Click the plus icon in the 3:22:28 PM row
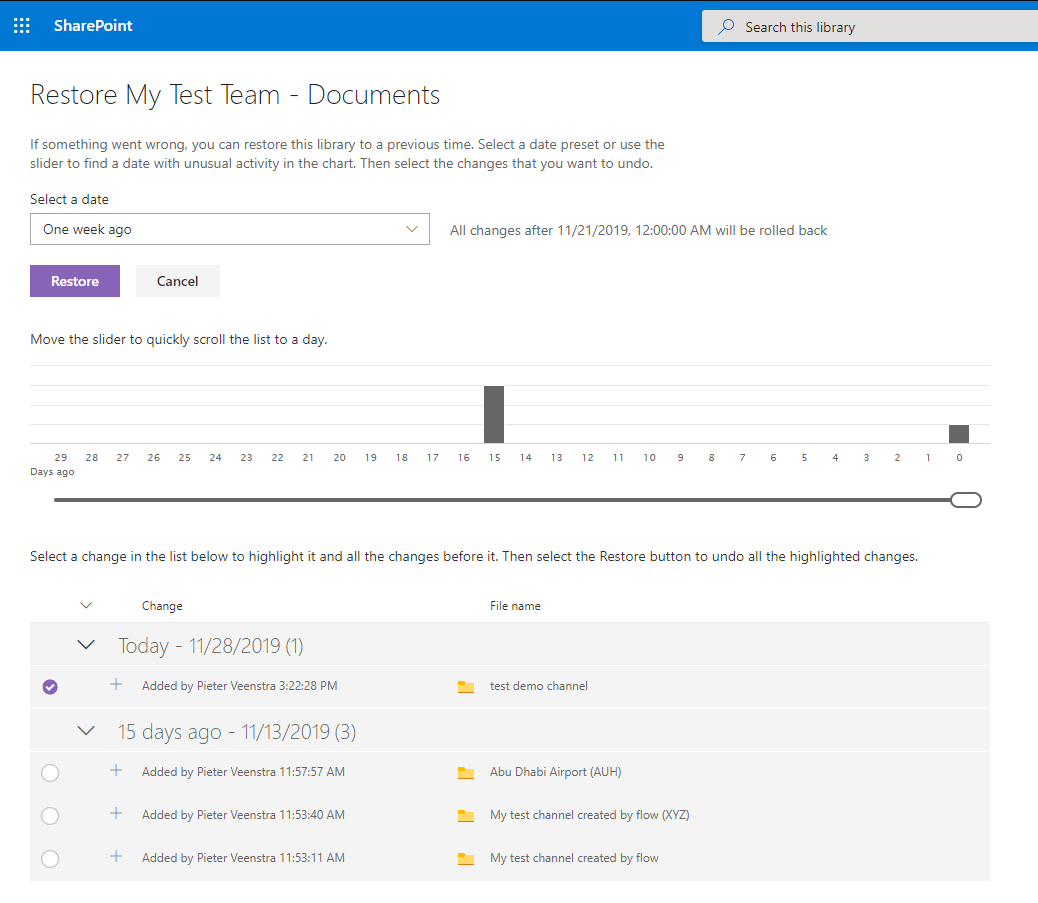 tap(116, 684)
